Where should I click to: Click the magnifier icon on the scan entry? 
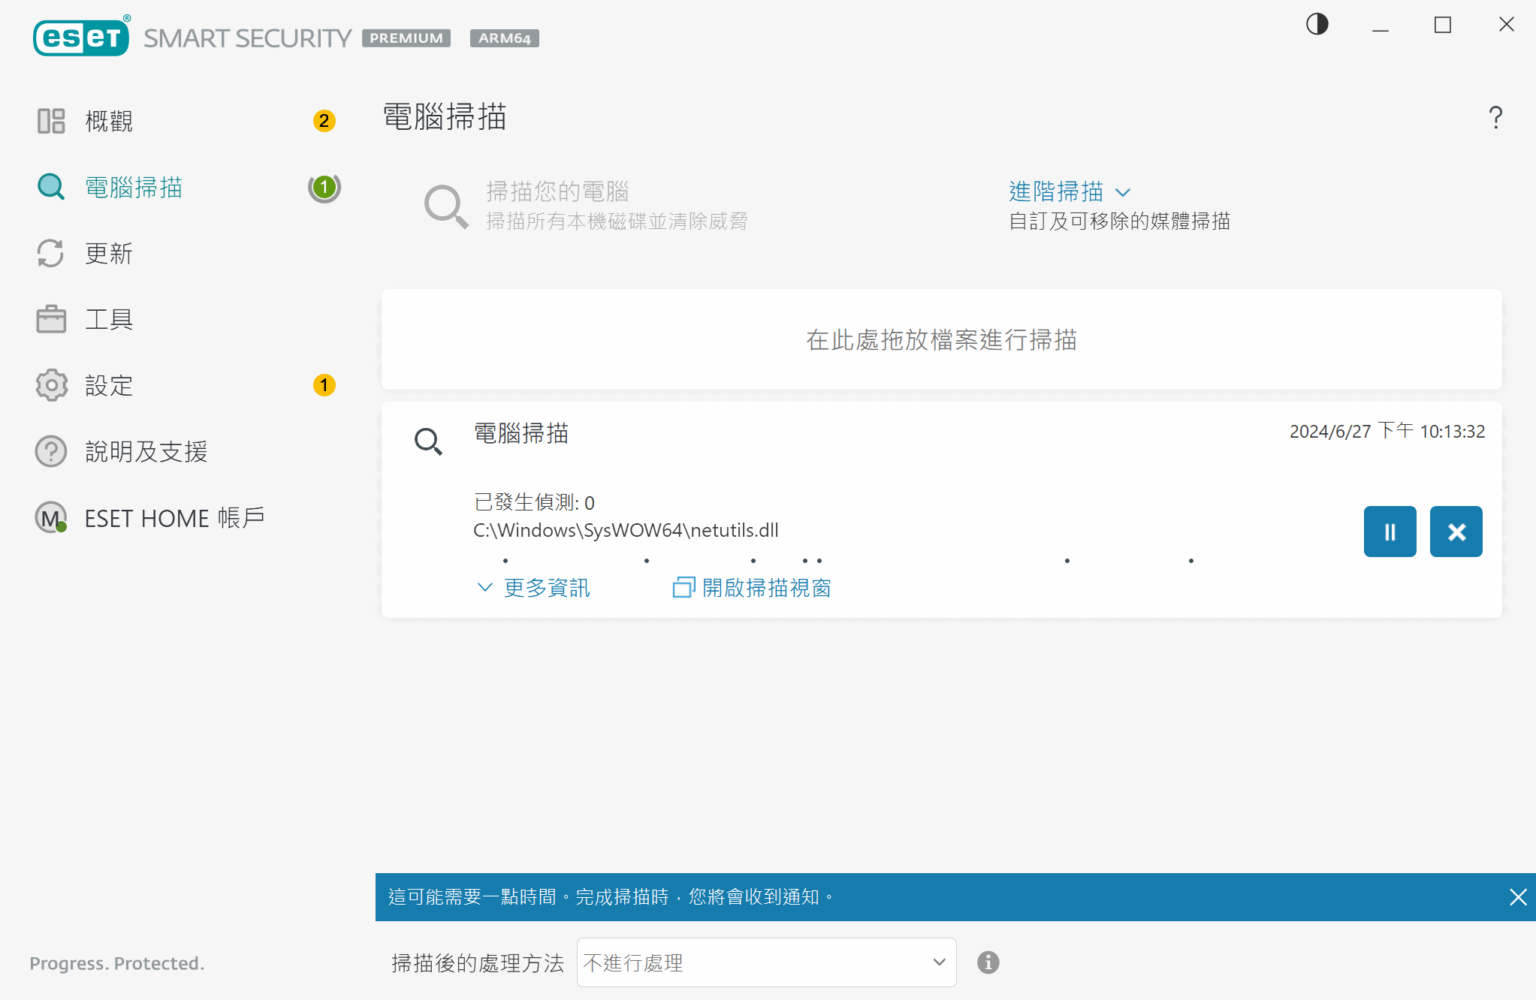428,441
